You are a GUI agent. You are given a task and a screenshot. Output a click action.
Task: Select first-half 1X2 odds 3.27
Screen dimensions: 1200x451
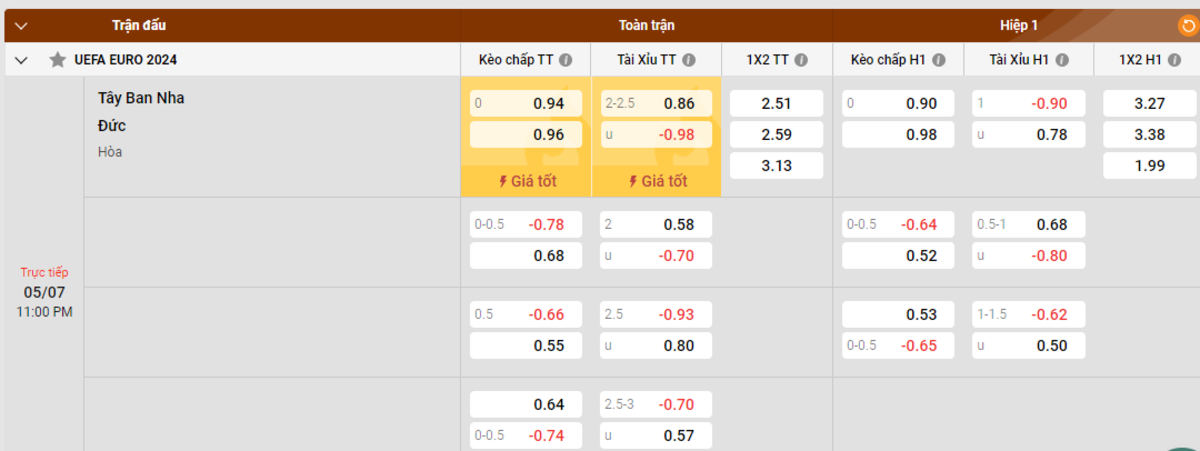[x=1149, y=104]
